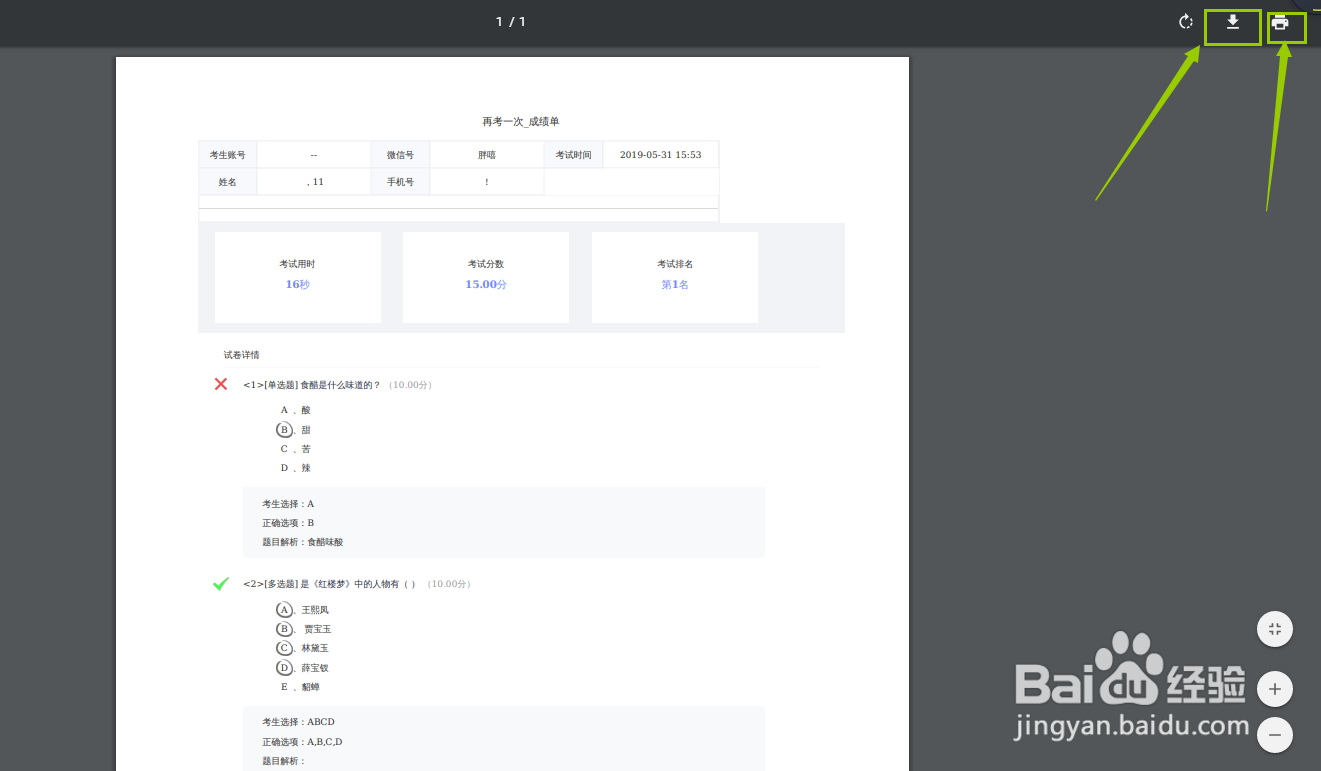1321x771 pixels.
Task: Click option A 酸
Action: pyautogui.click(x=295, y=410)
